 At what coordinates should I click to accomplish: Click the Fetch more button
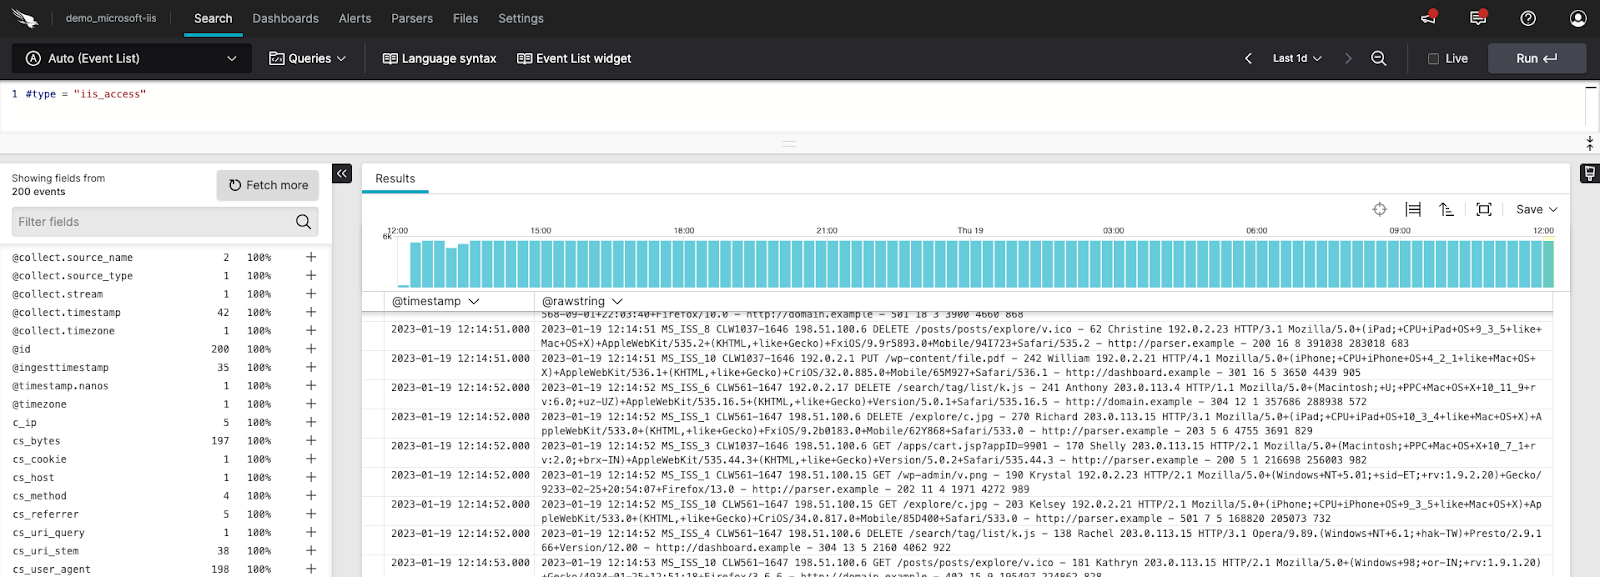[x=268, y=185]
